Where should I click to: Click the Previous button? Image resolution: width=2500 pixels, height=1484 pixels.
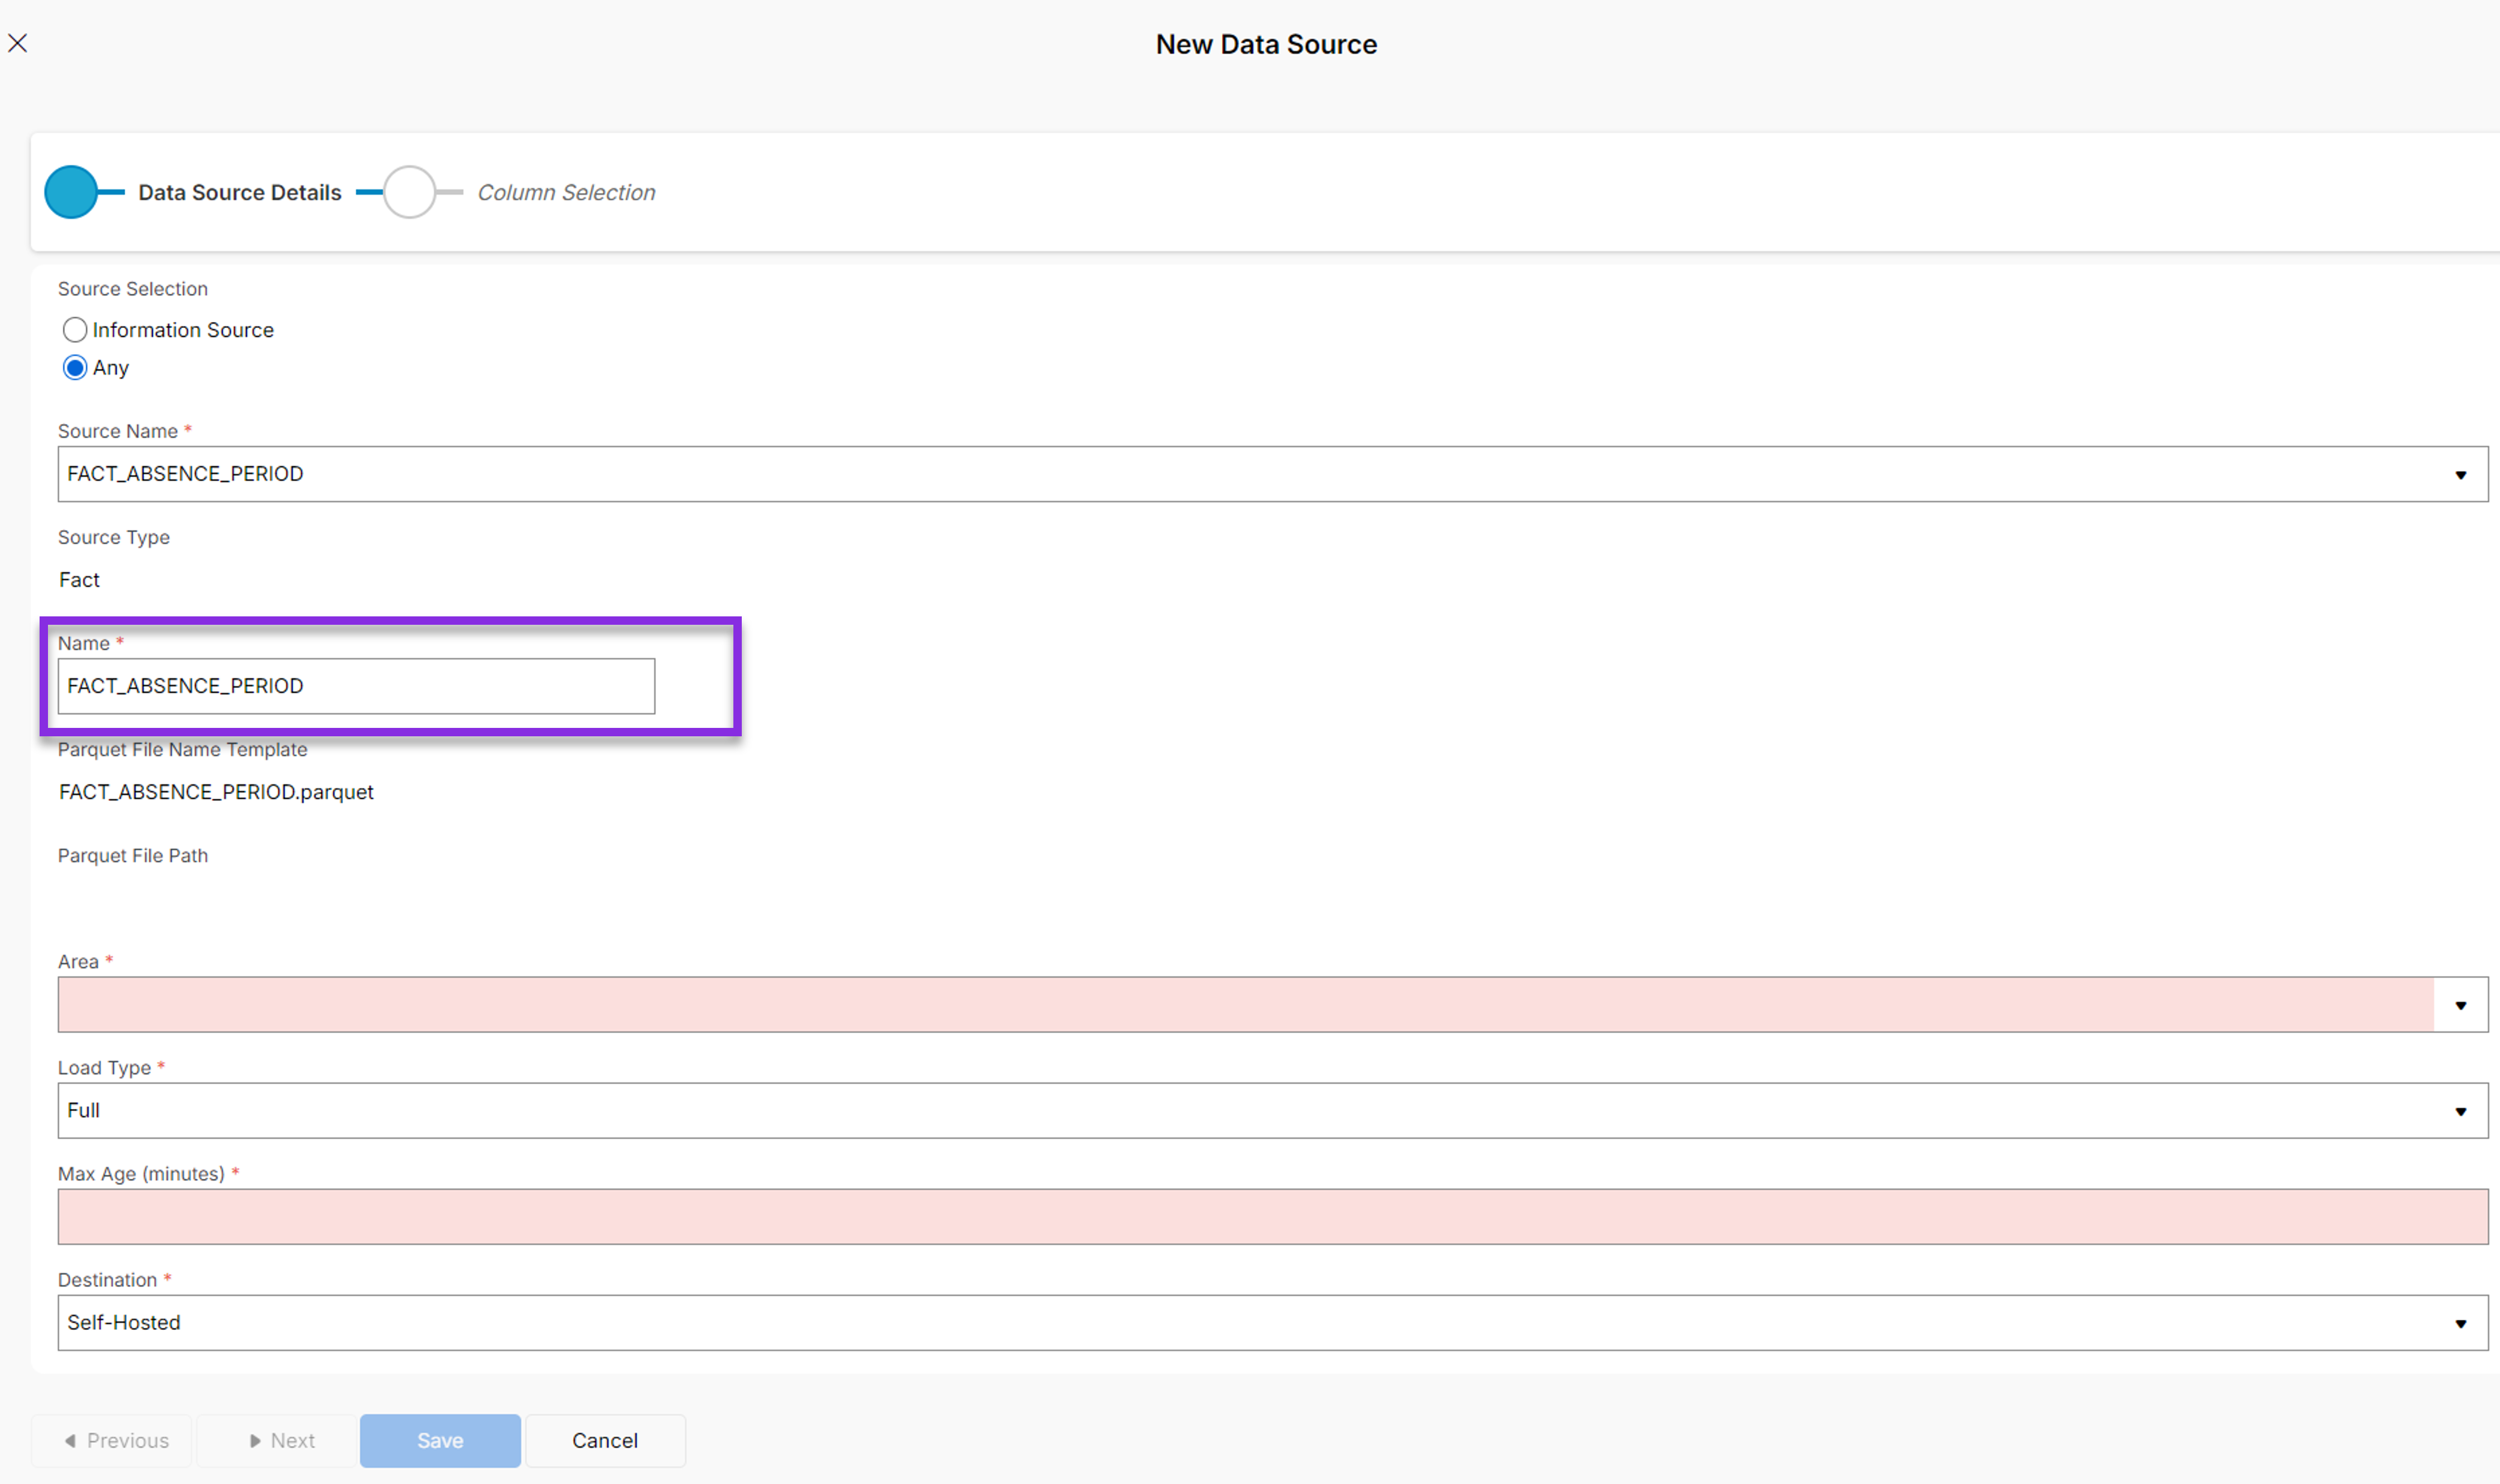[111, 1441]
